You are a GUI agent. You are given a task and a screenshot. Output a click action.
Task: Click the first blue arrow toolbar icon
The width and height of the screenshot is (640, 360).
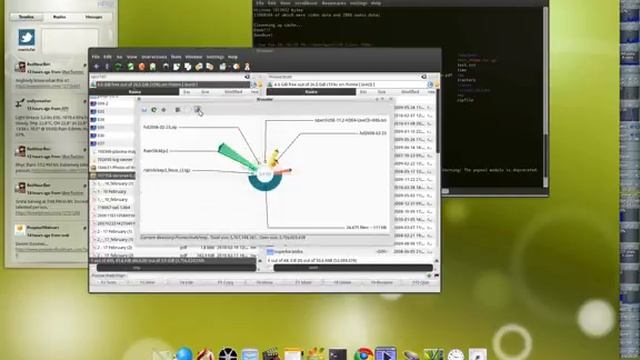coord(96,67)
